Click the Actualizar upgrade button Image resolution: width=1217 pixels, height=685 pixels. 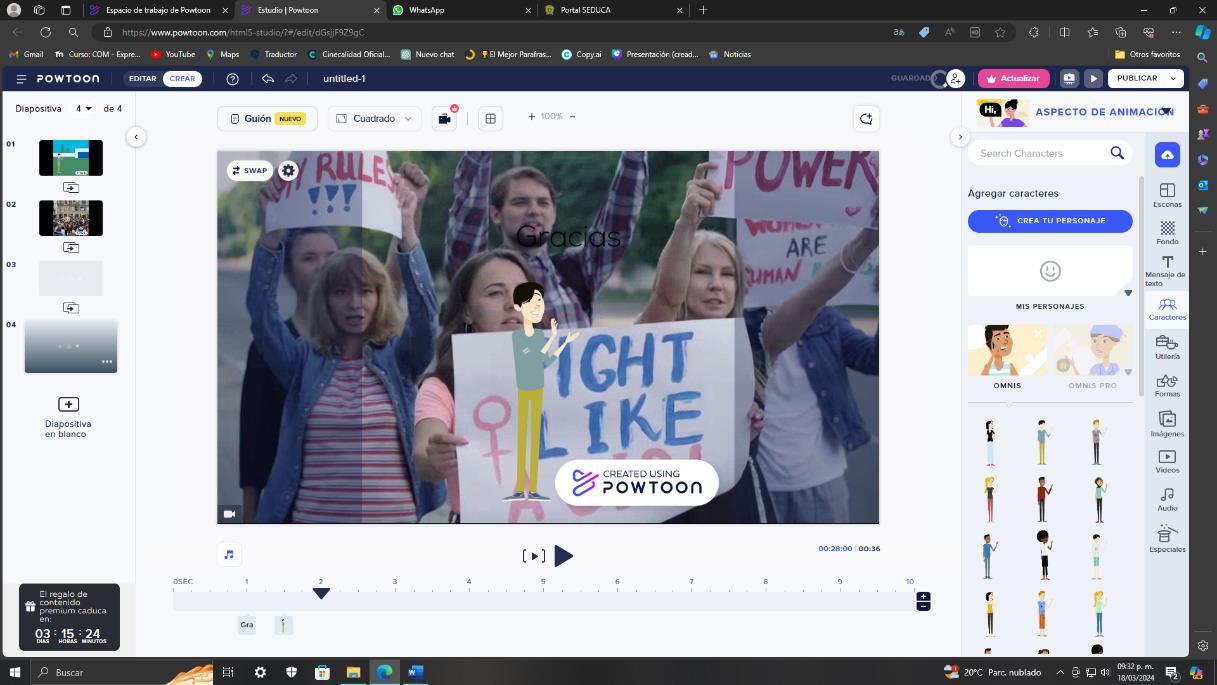[1013, 78]
